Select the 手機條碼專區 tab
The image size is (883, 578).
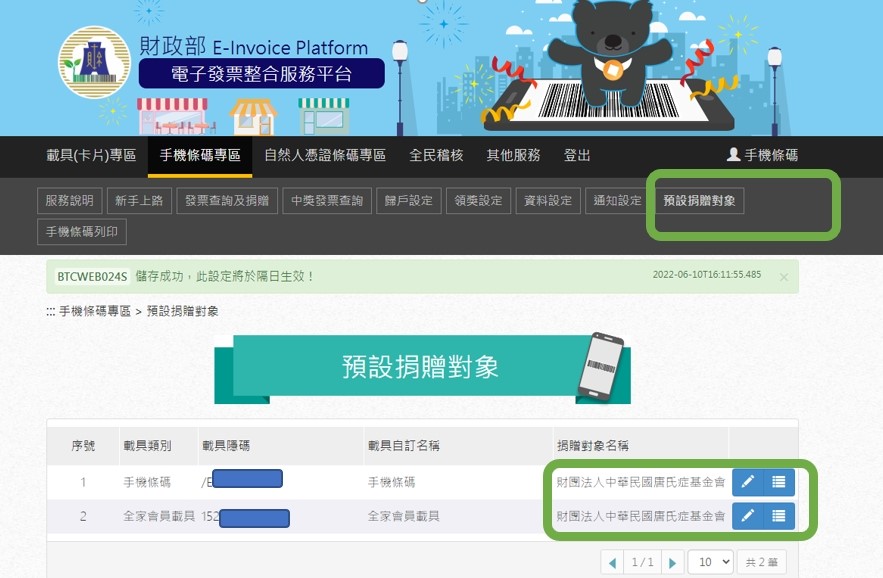(200, 155)
